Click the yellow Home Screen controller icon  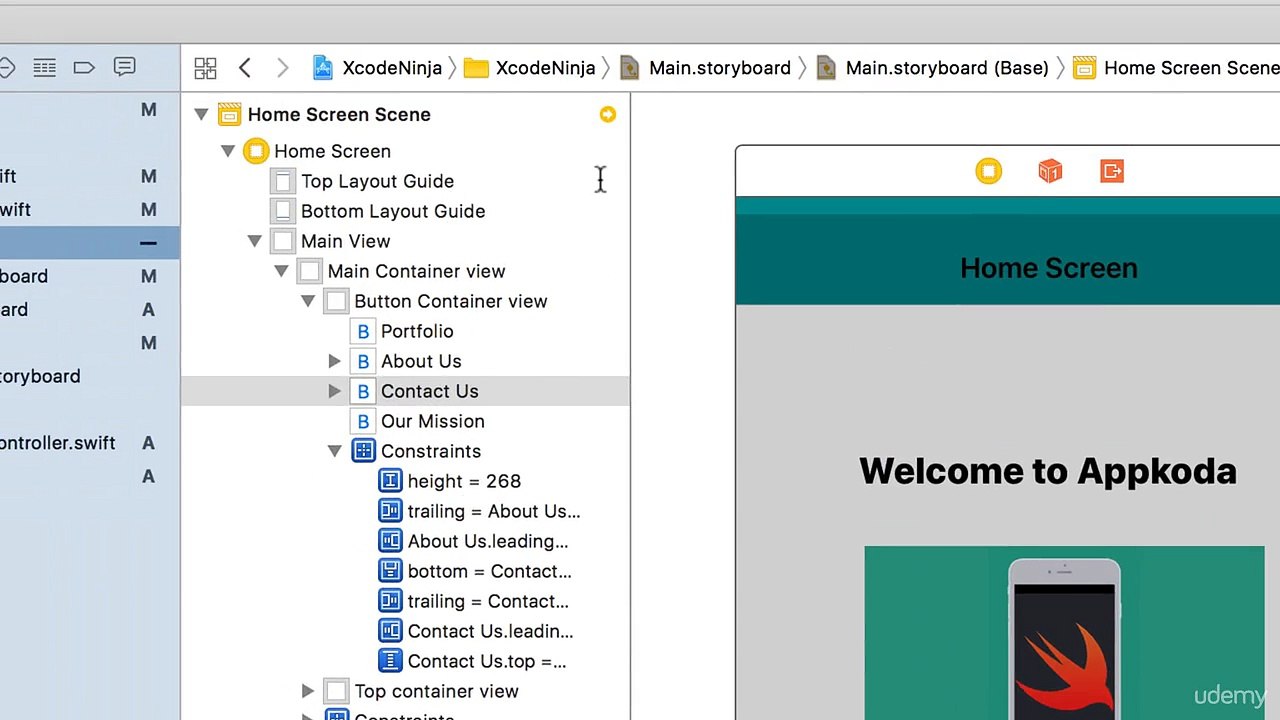pyautogui.click(x=256, y=151)
